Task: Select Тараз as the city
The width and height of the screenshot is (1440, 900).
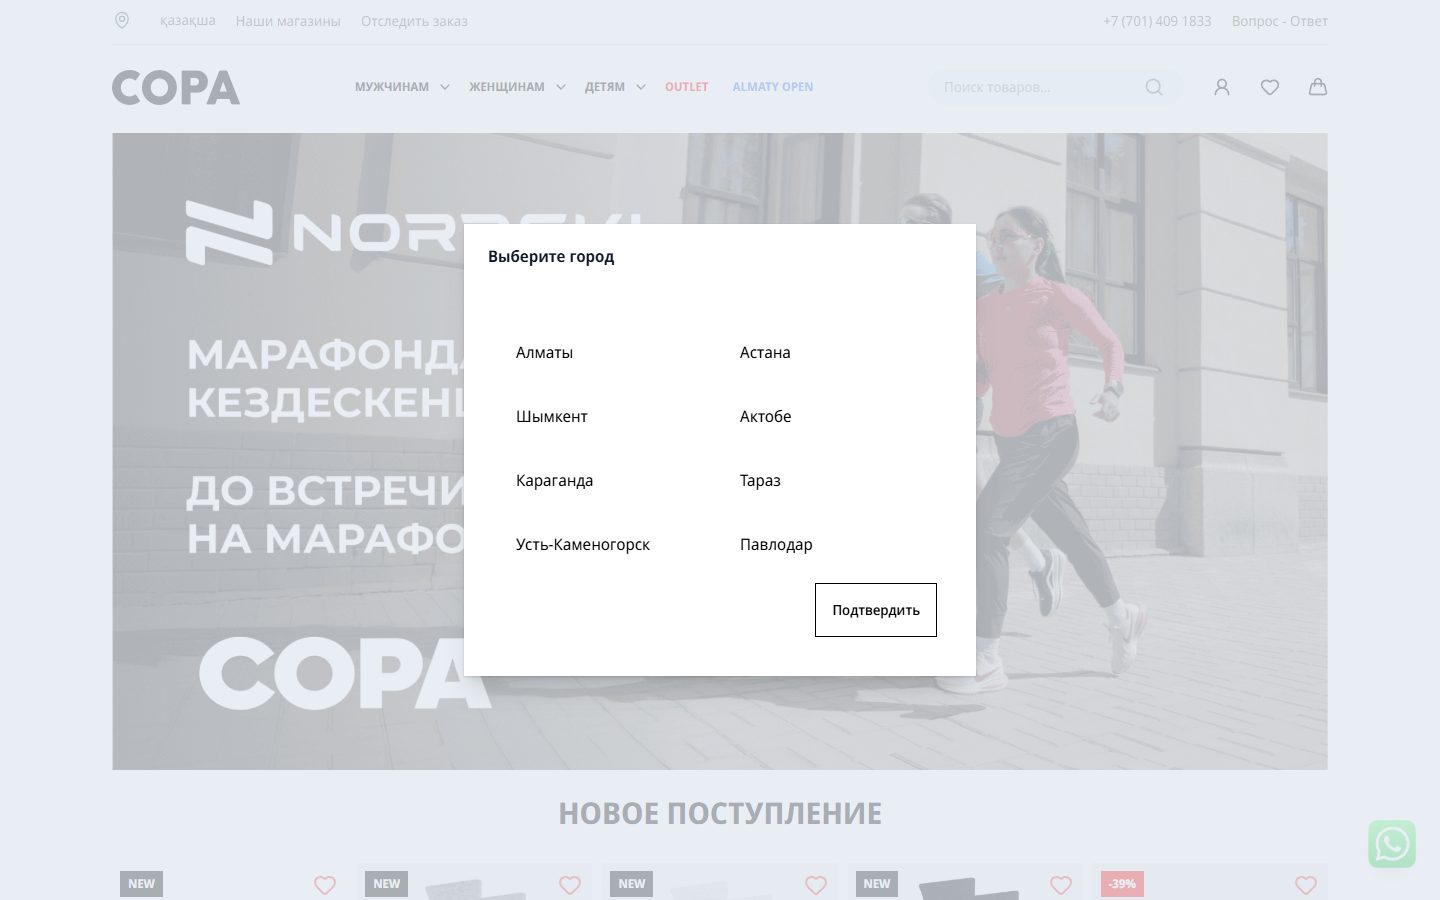Action: coord(760,480)
